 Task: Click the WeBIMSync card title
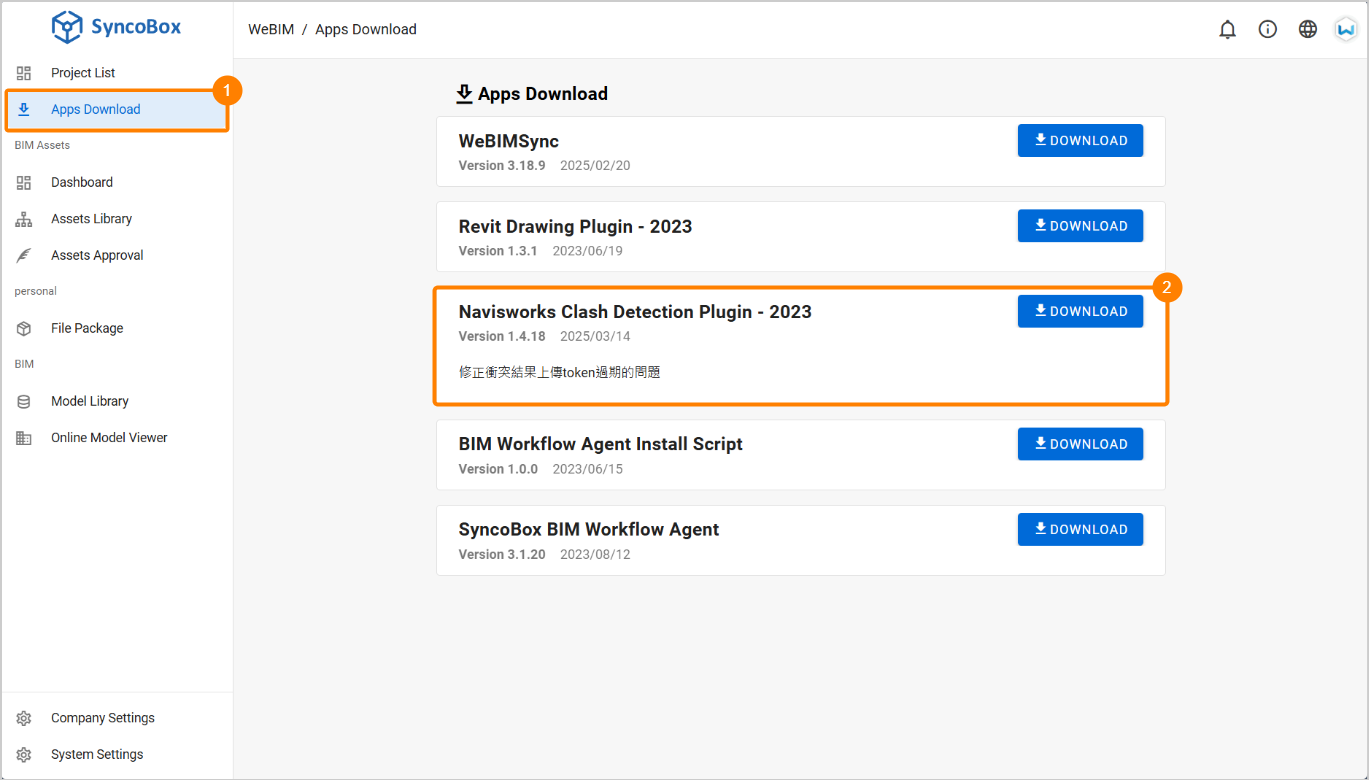pyautogui.click(x=509, y=141)
